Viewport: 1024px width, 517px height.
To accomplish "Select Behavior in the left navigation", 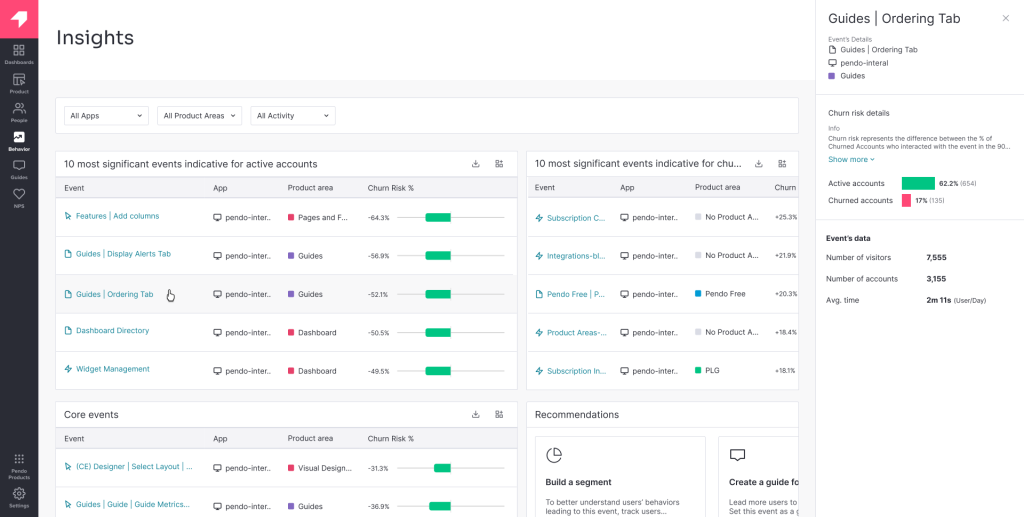I will pos(19,140).
